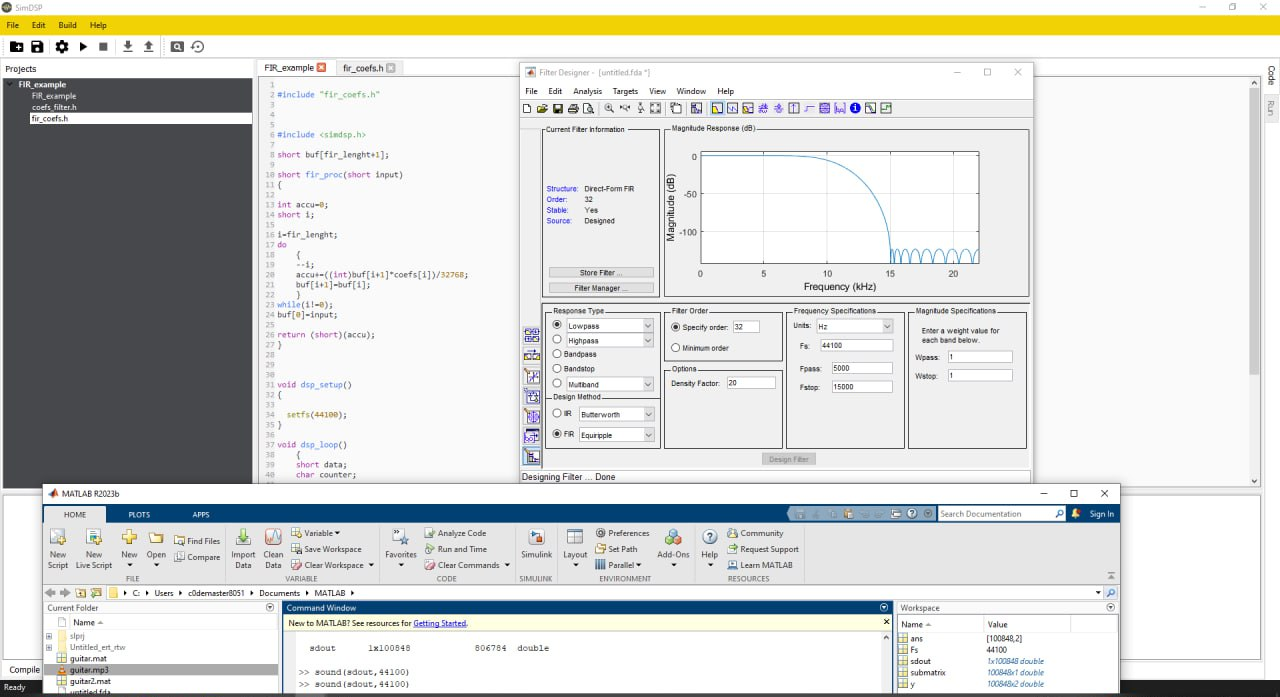Viewport: 1280px width, 697px height.
Task: Open the Lowpass type dropdown
Action: coord(648,326)
